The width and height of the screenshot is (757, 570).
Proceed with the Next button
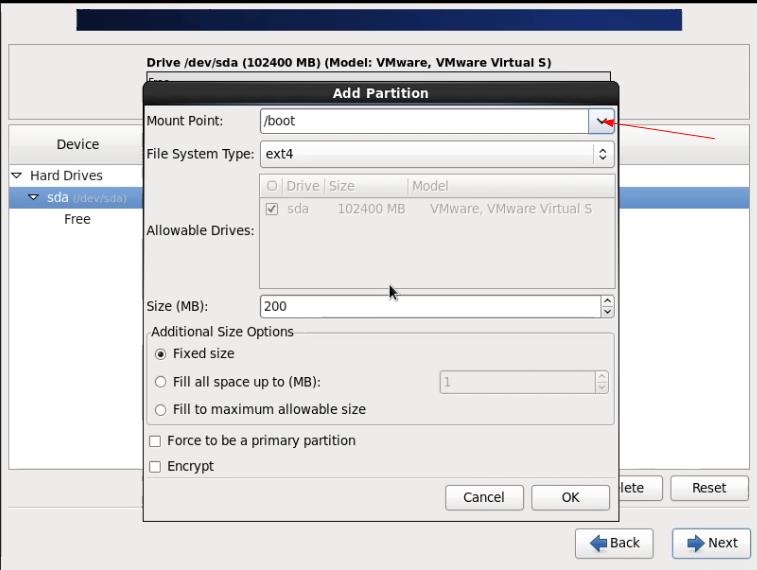tap(712, 543)
